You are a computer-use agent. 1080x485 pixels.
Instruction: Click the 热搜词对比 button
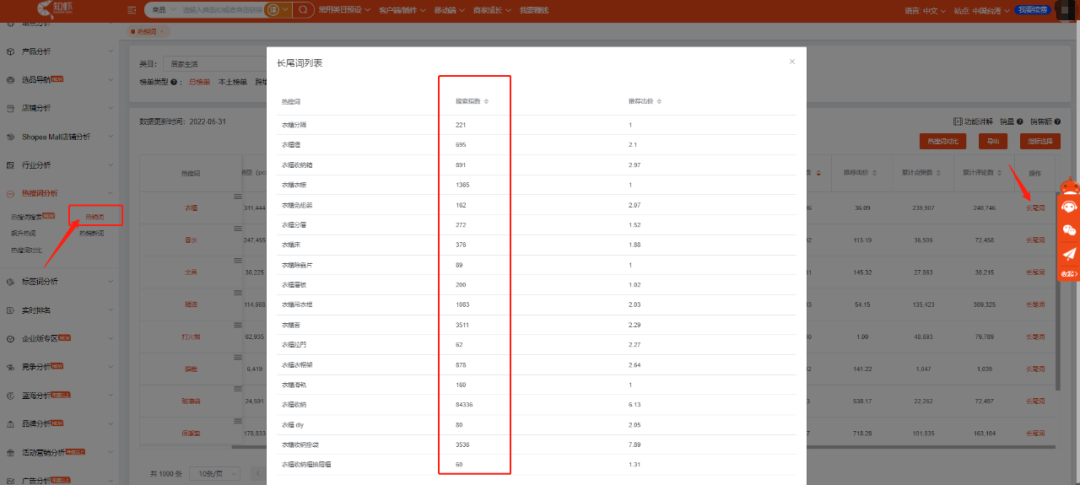[x=943, y=141]
